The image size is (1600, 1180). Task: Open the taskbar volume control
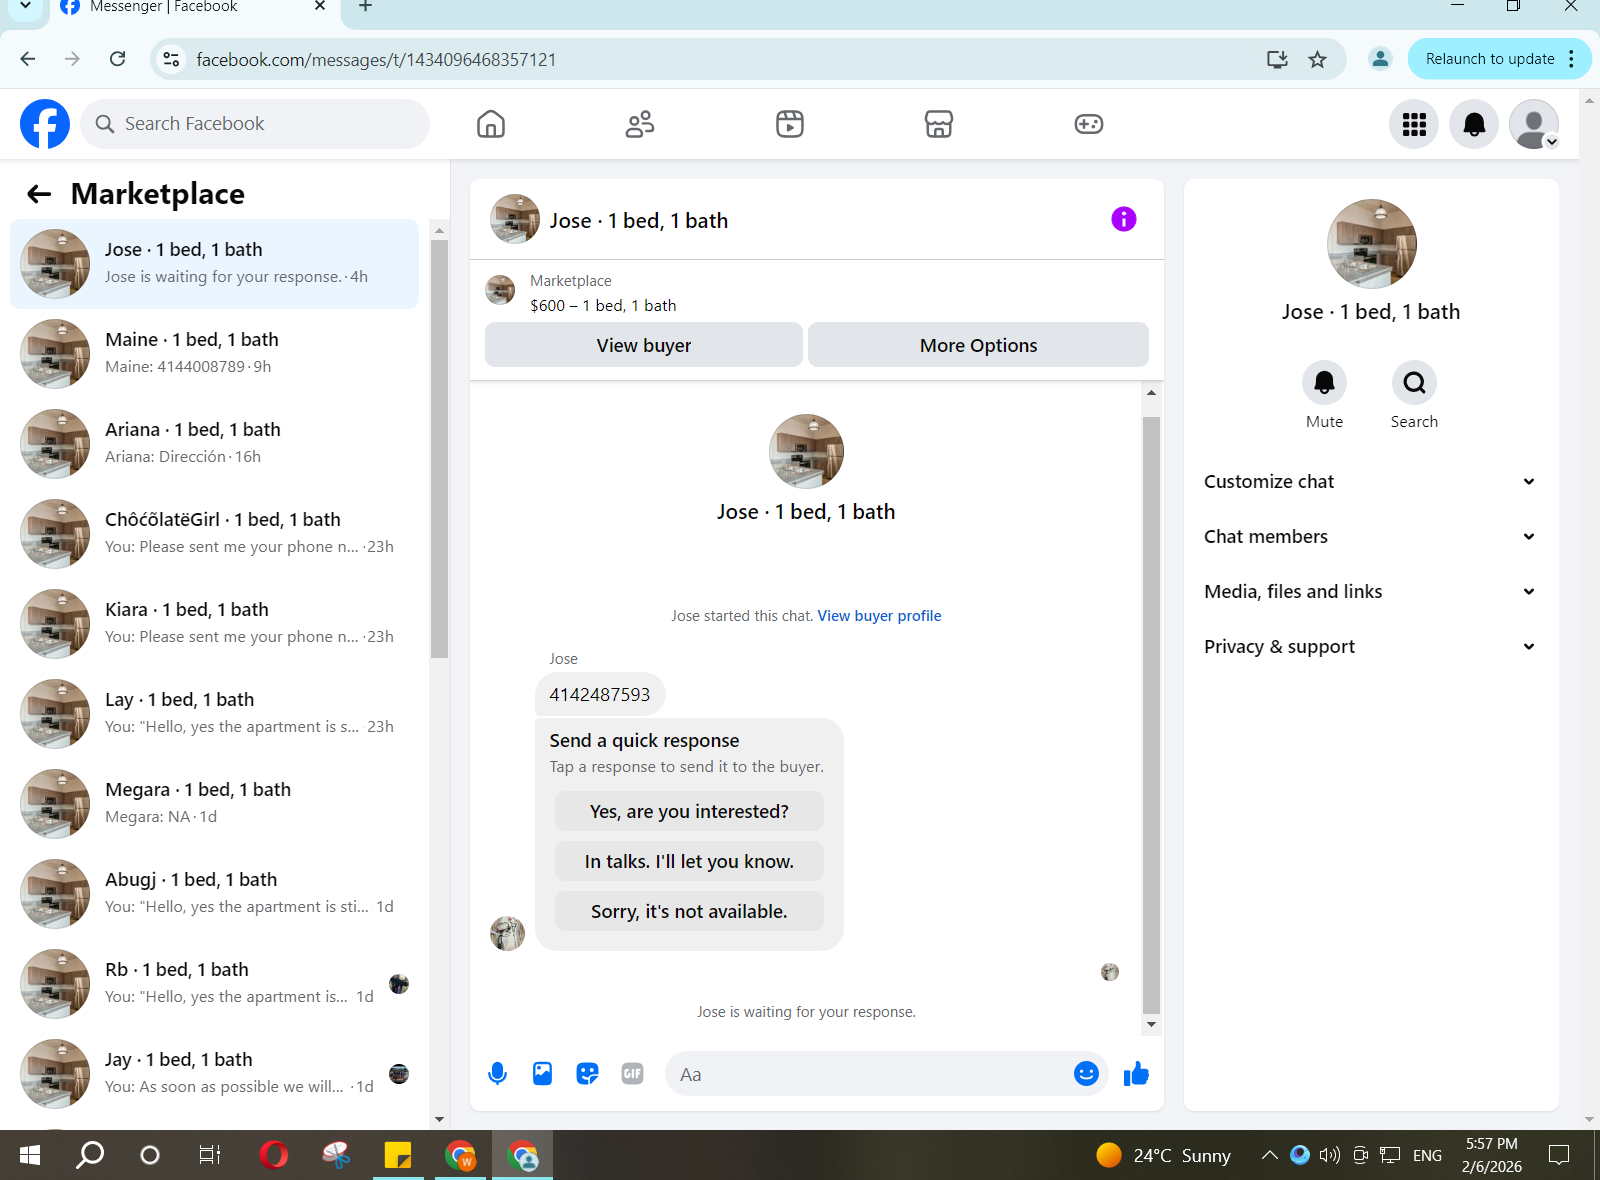(1329, 1155)
